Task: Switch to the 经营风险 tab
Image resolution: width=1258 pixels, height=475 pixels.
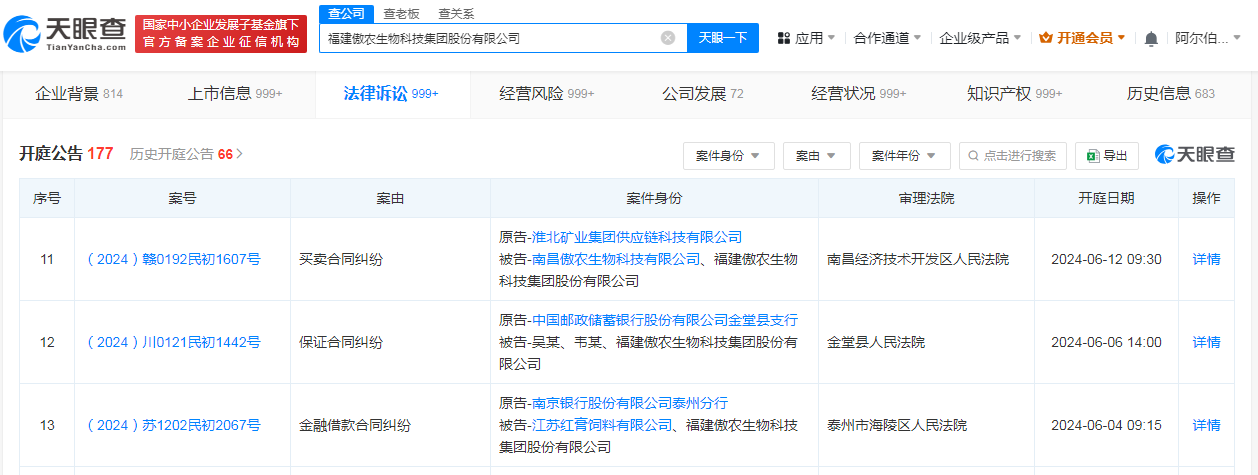Action: coord(547,94)
